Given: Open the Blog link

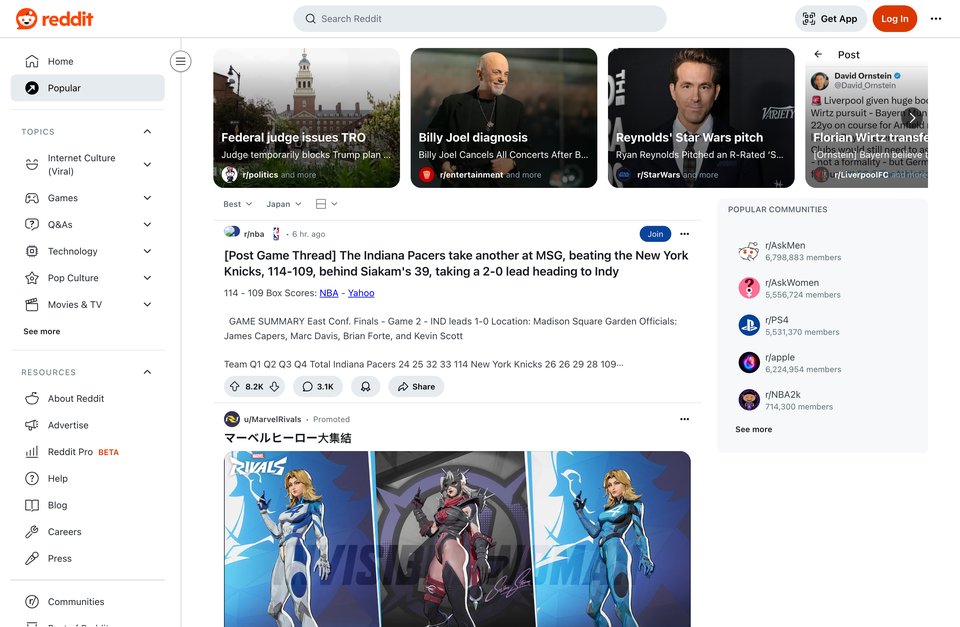Looking at the screenshot, I should click(88, 505).
